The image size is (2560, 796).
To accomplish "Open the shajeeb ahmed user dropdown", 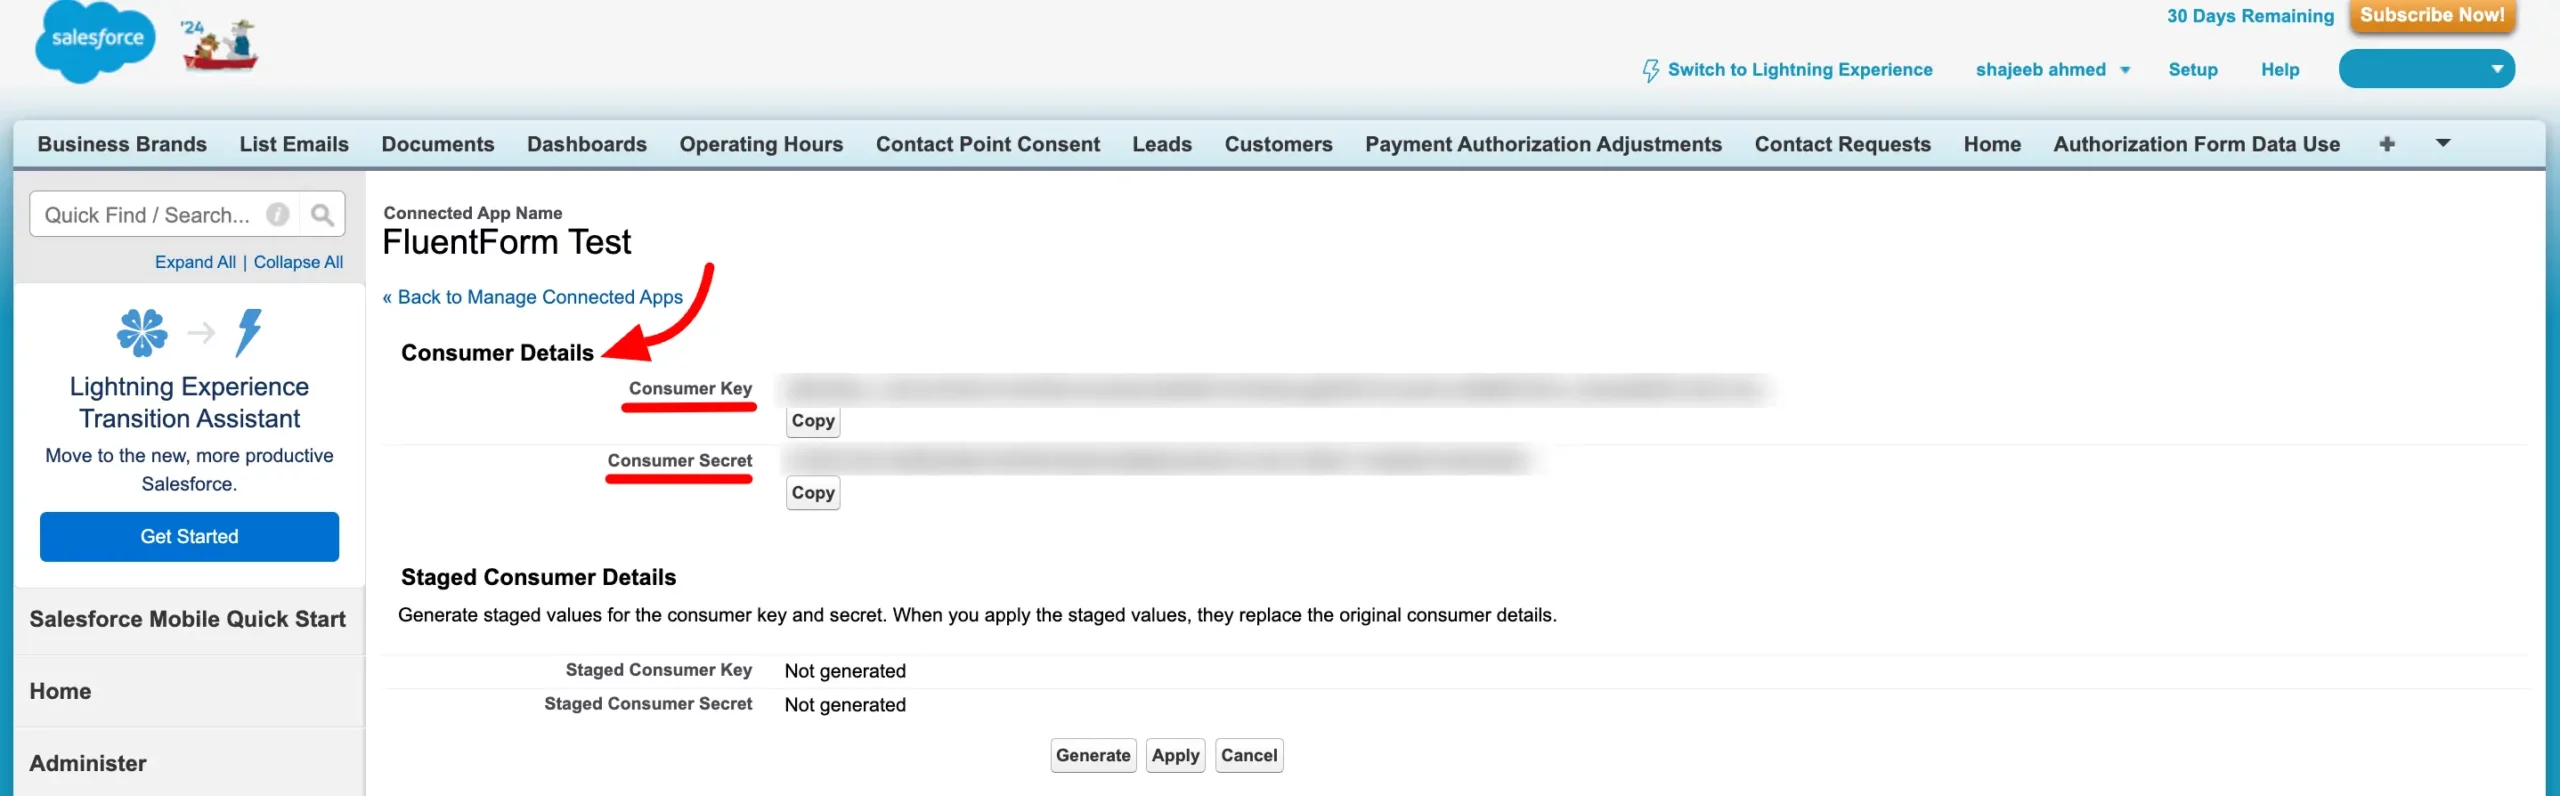I will coord(2052,70).
